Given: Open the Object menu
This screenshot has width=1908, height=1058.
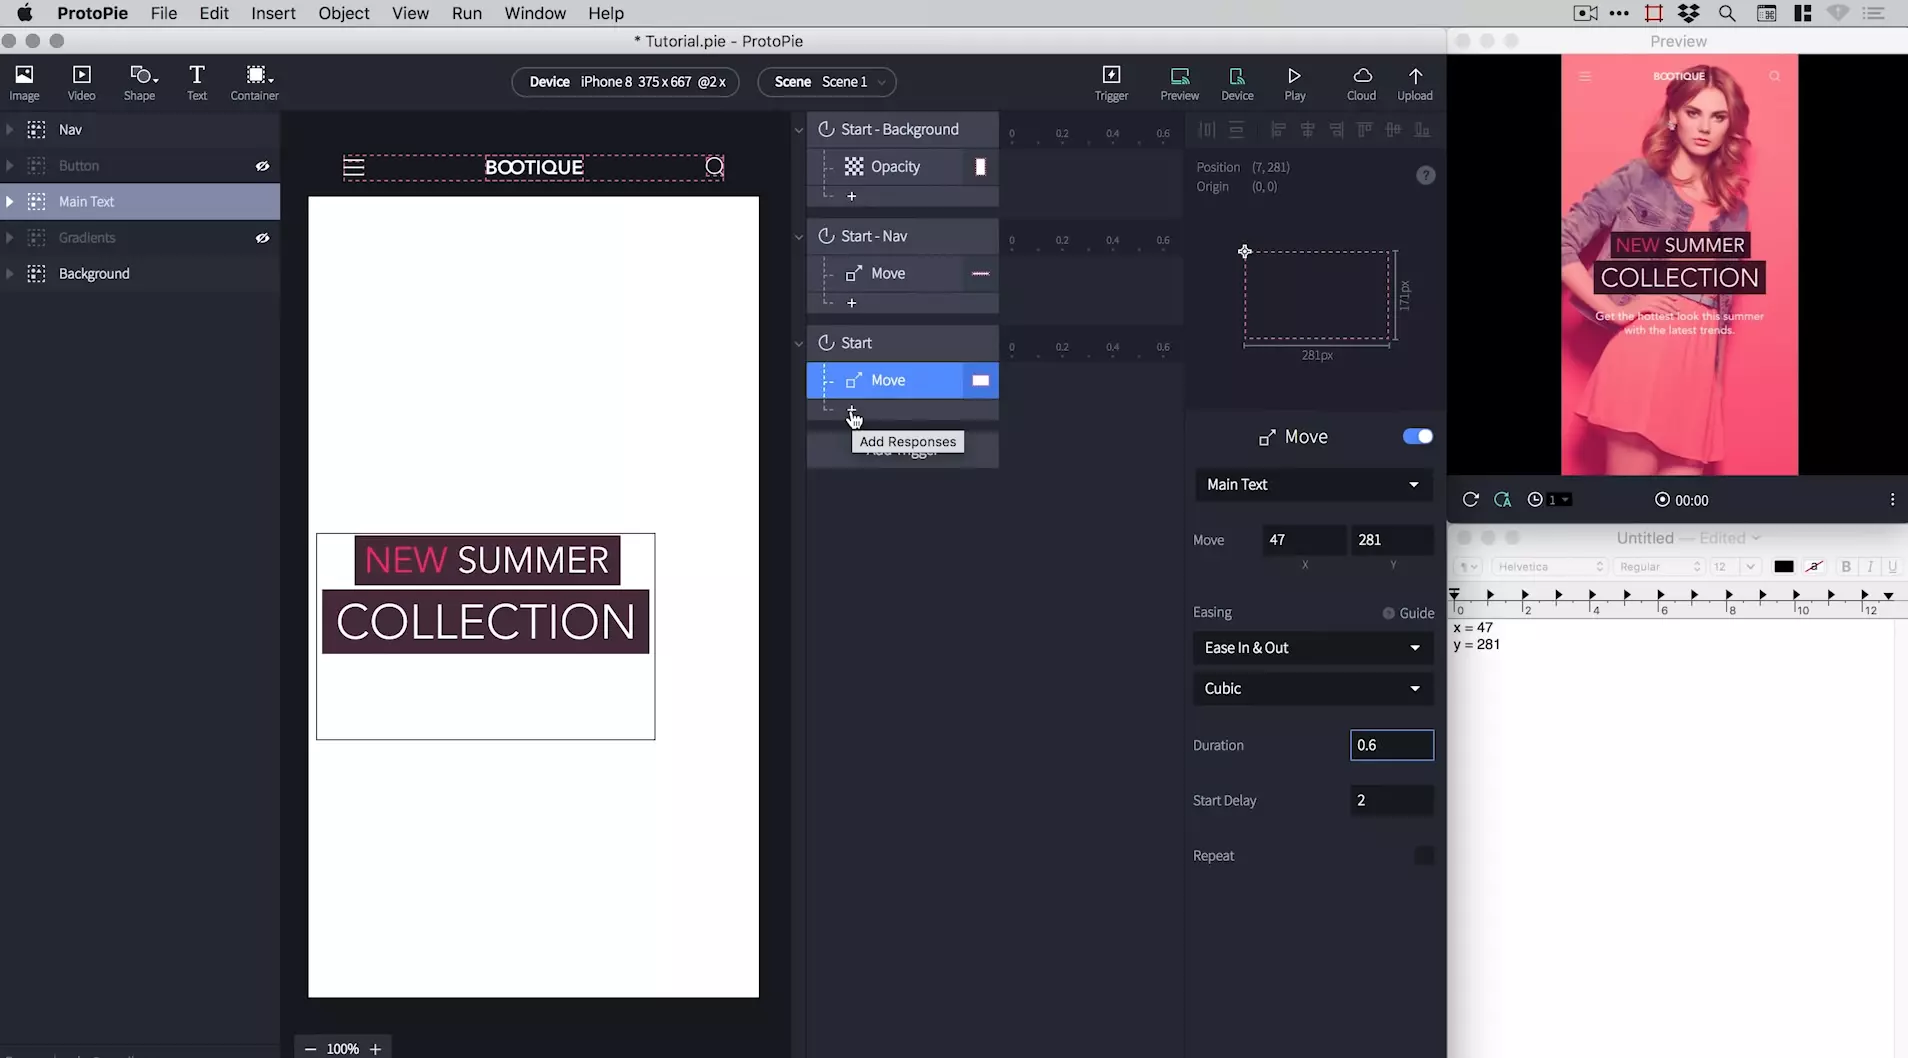Looking at the screenshot, I should pos(344,13).
